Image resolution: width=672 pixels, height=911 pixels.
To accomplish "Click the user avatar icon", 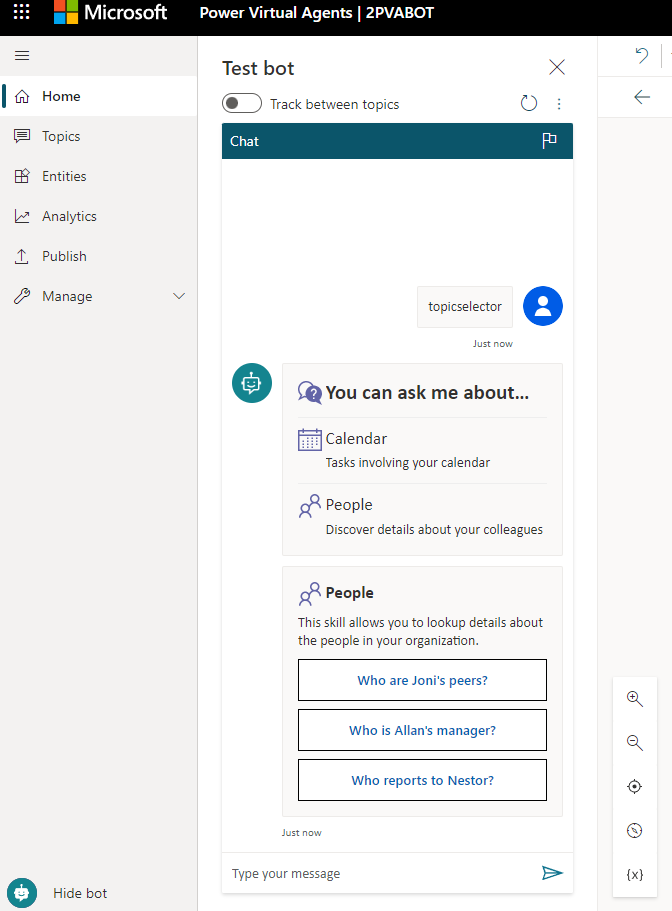I will coord(543,306).
